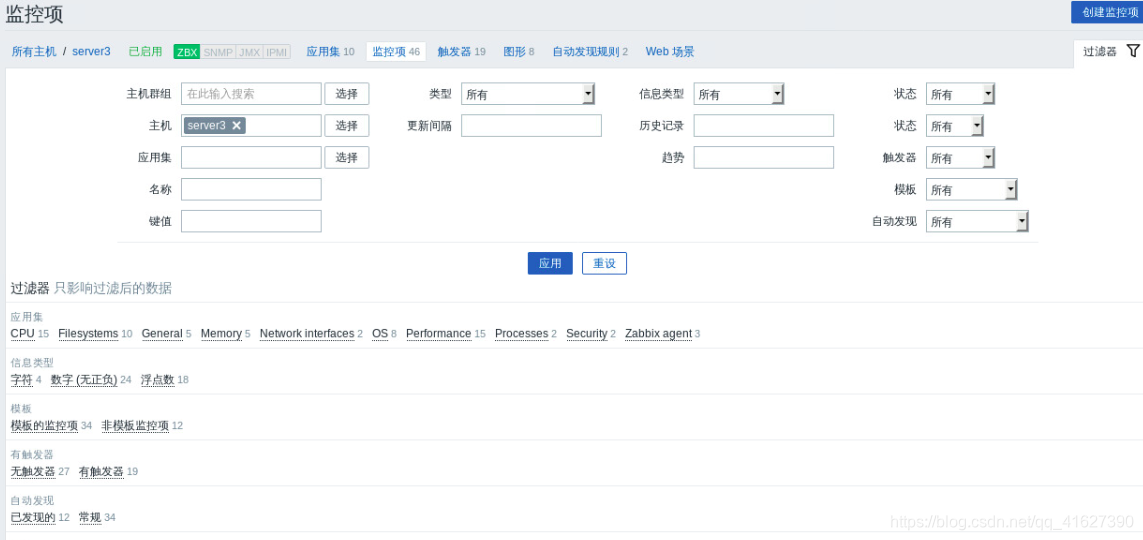Click 选择 next to 应用集 field
Viewport: 1143px width, 540px height.
point(347,157)
